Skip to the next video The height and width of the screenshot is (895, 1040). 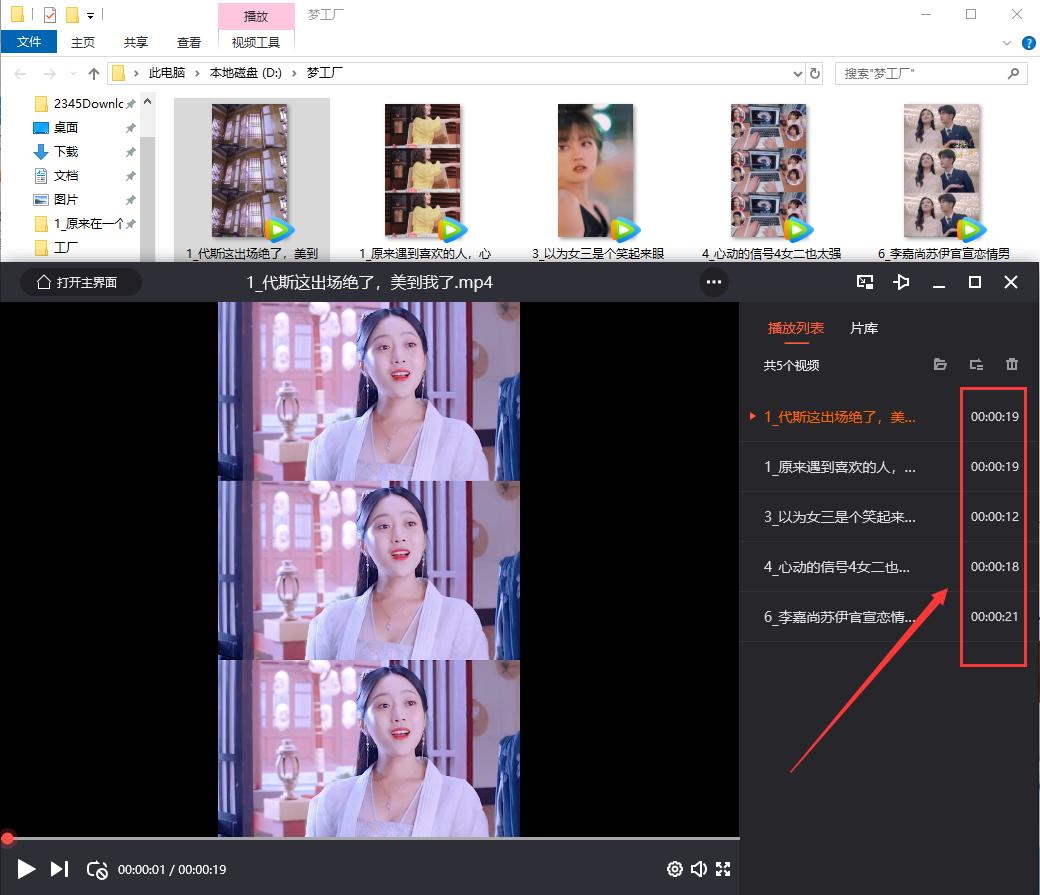tap(59, 869)
